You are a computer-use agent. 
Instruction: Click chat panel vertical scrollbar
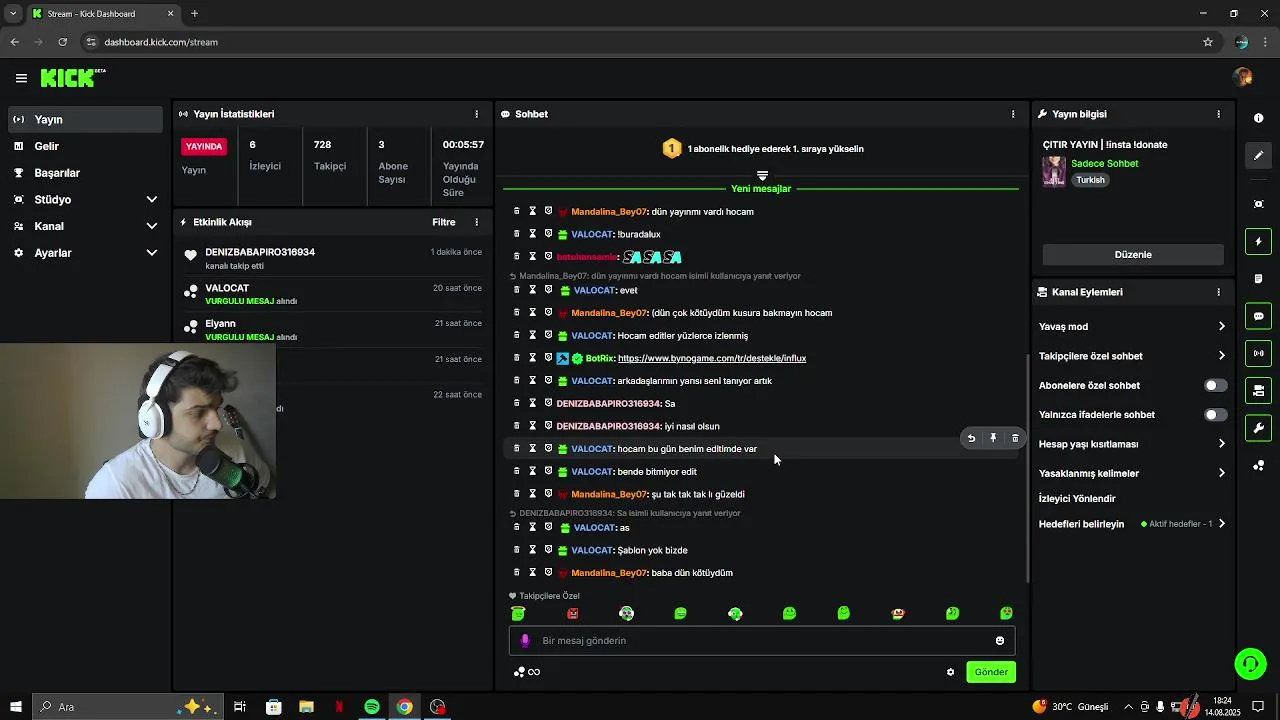coord(1027,468)
